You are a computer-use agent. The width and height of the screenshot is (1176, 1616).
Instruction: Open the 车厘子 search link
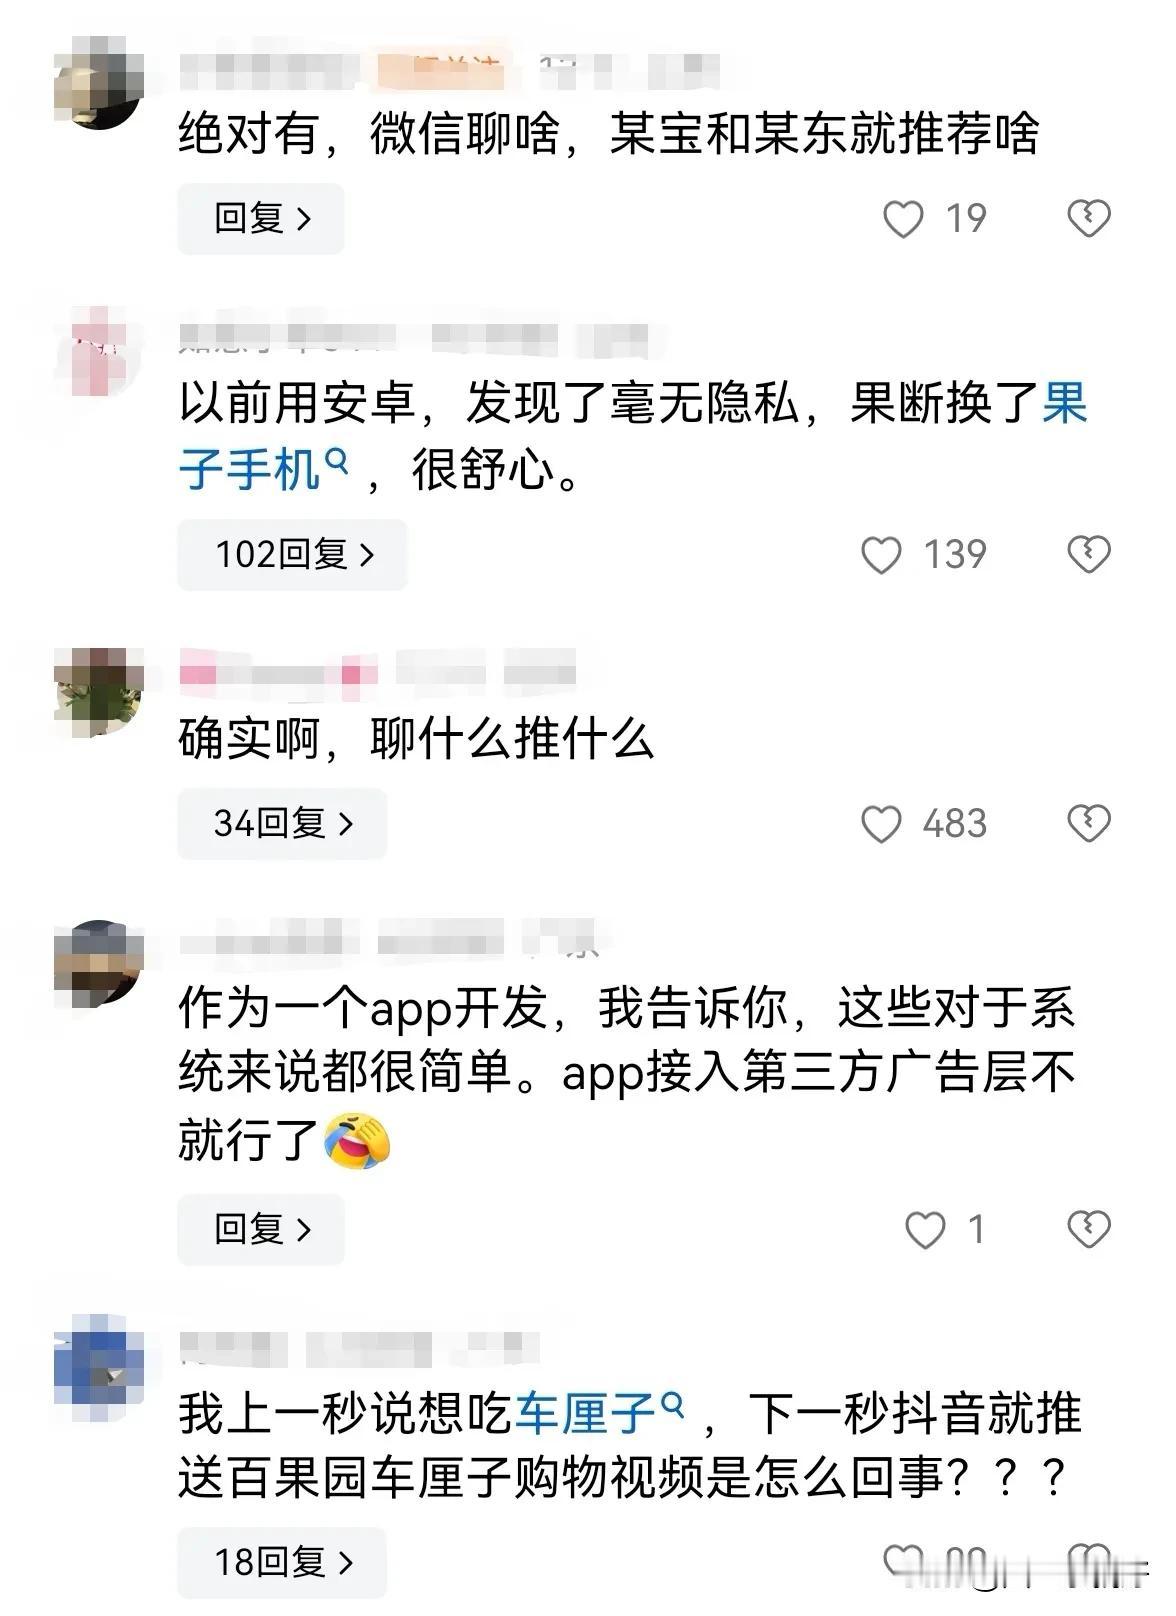[x=600, y=1414]
